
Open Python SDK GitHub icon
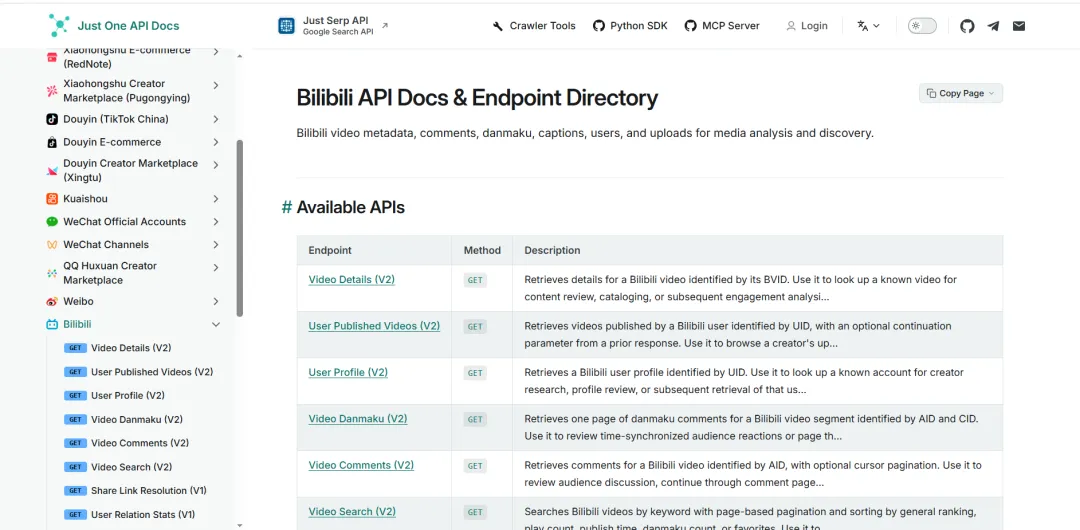tap(598, 26)
